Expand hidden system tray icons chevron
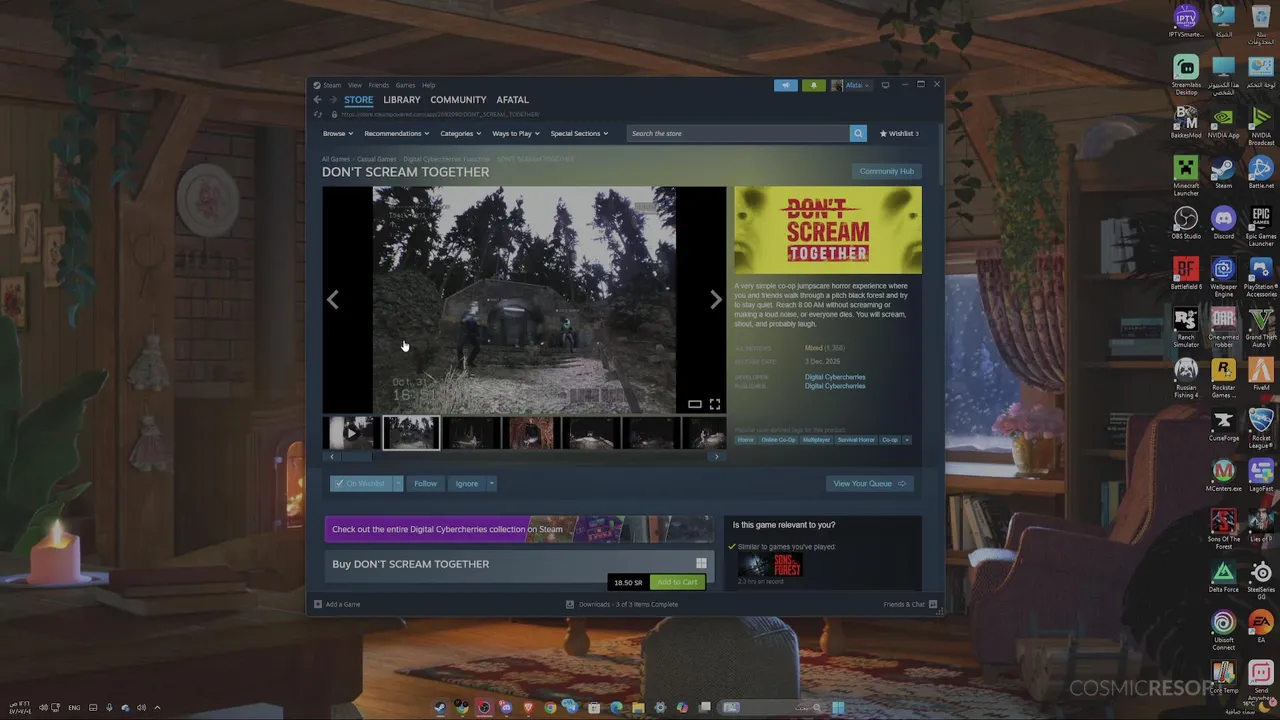This screenshot has height=720, width=1280. [157, 707]
